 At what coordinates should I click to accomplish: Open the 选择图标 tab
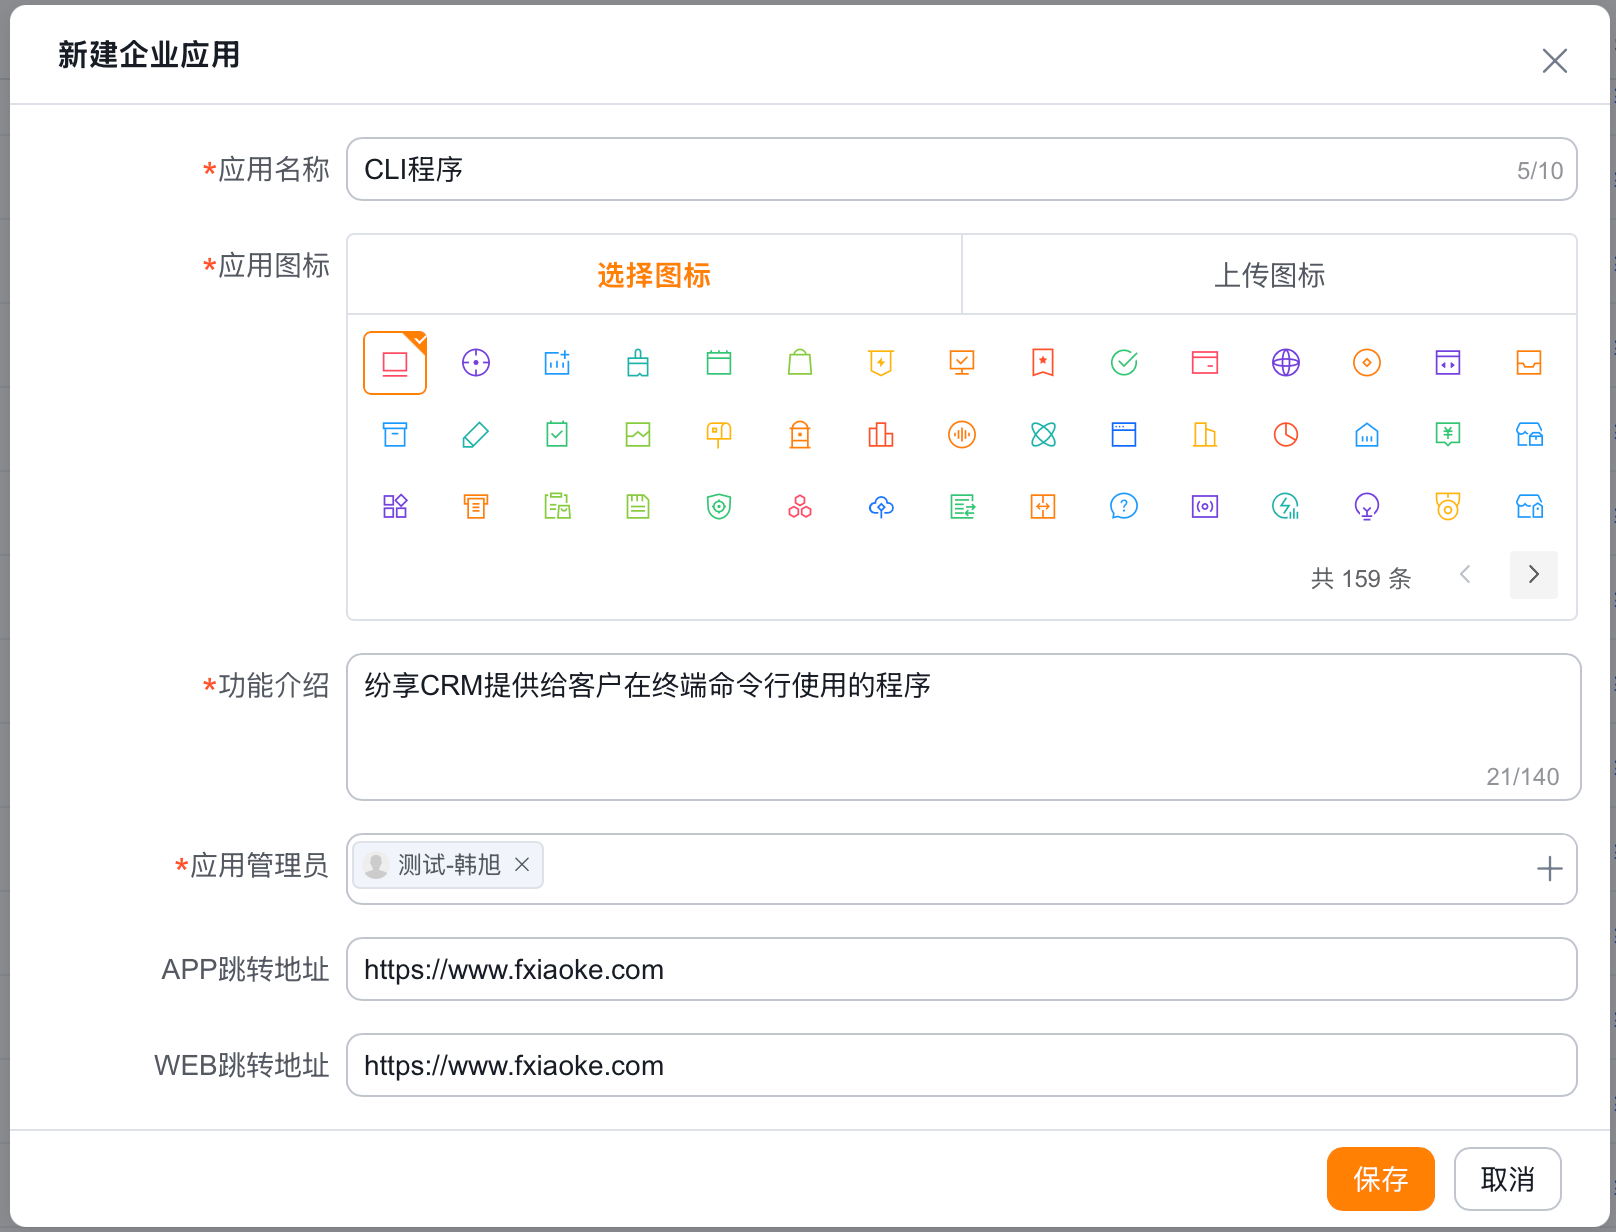pyautogui.click(x=654, y=275)
